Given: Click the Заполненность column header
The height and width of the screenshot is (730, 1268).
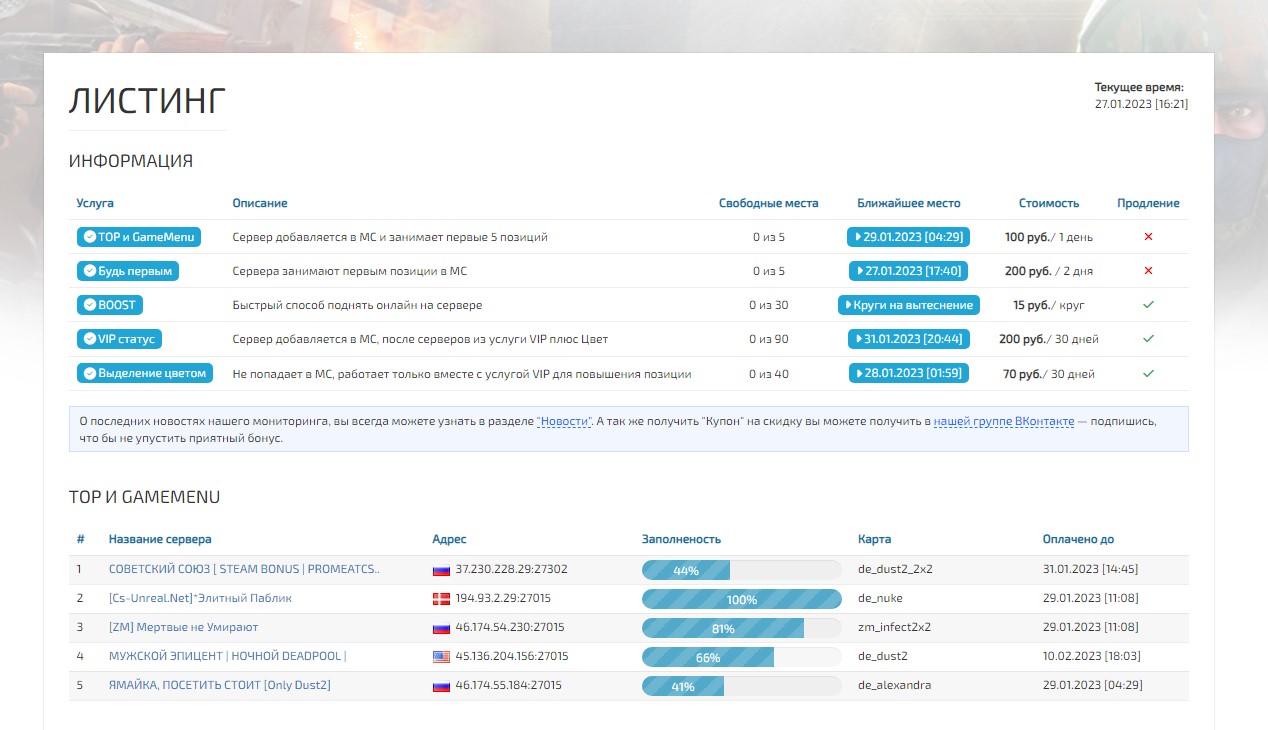Looking at the screenshot, I should (680, 539).
